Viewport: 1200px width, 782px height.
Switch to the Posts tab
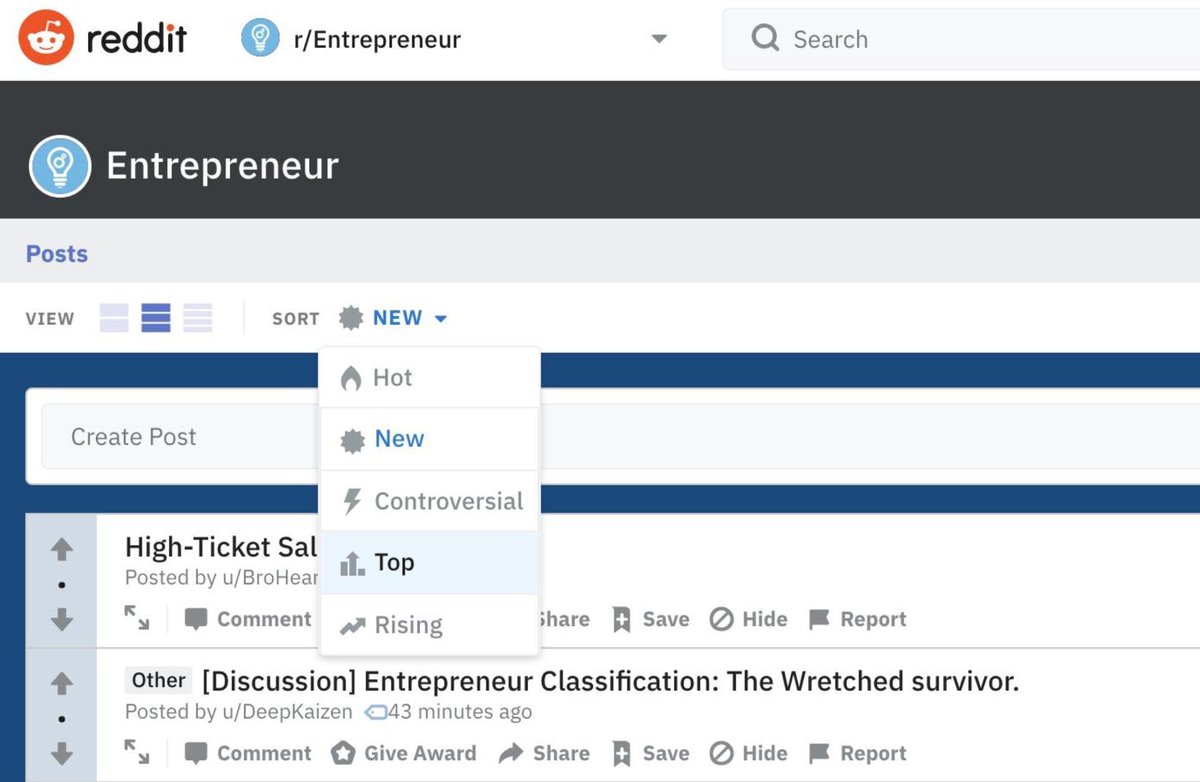pyautogui.click(x=57, y=254)
